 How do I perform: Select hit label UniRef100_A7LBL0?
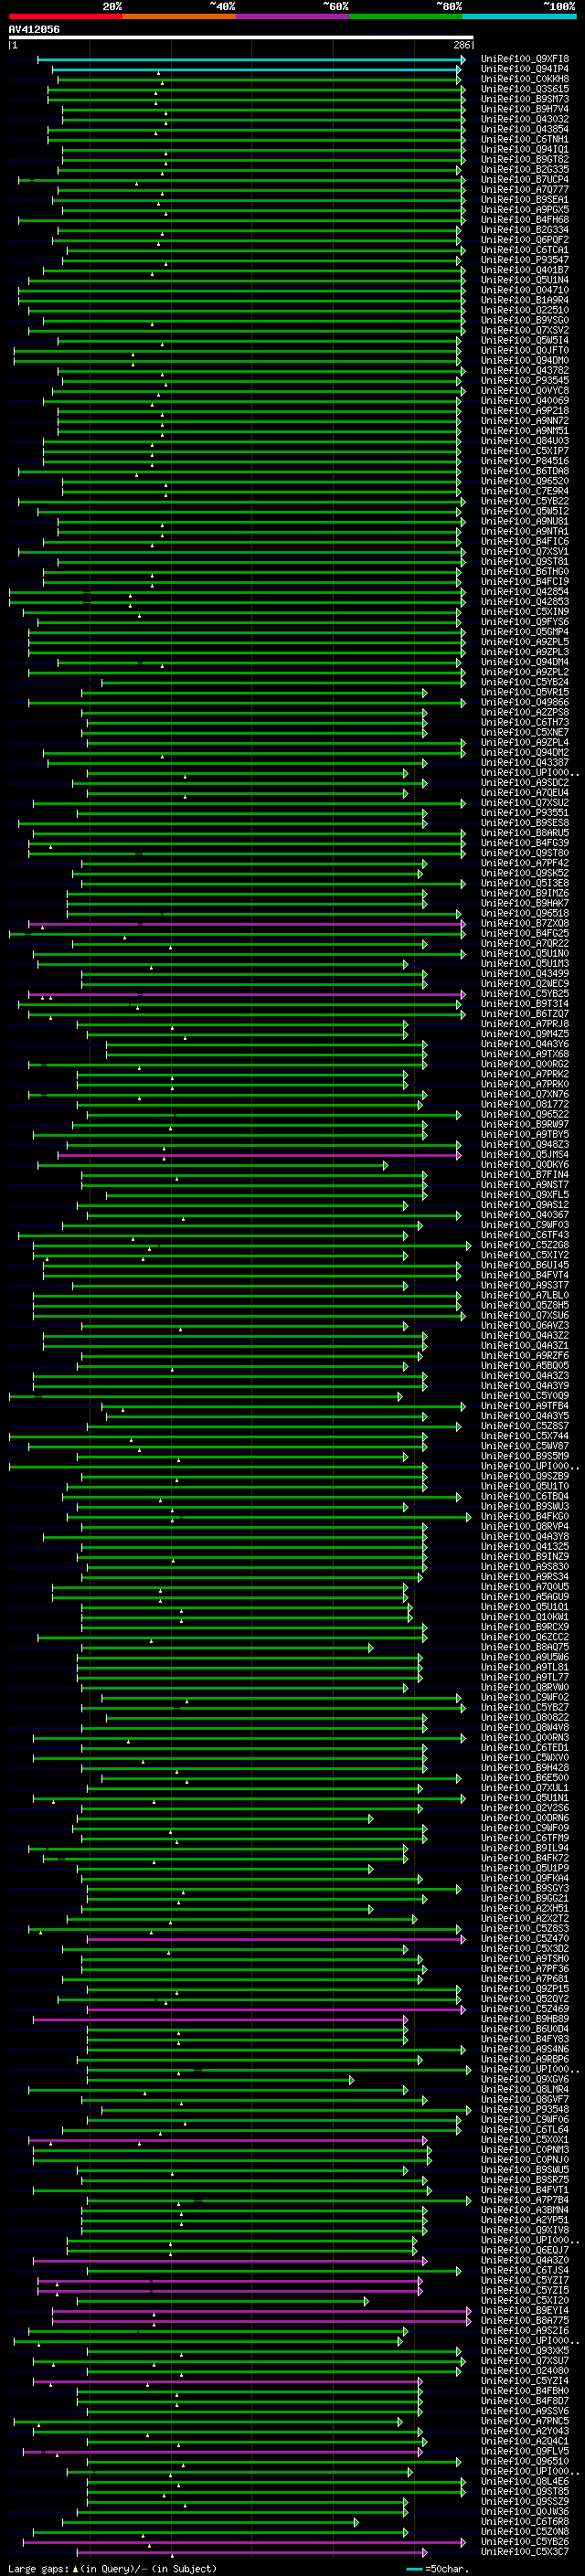click(525, 1295)
